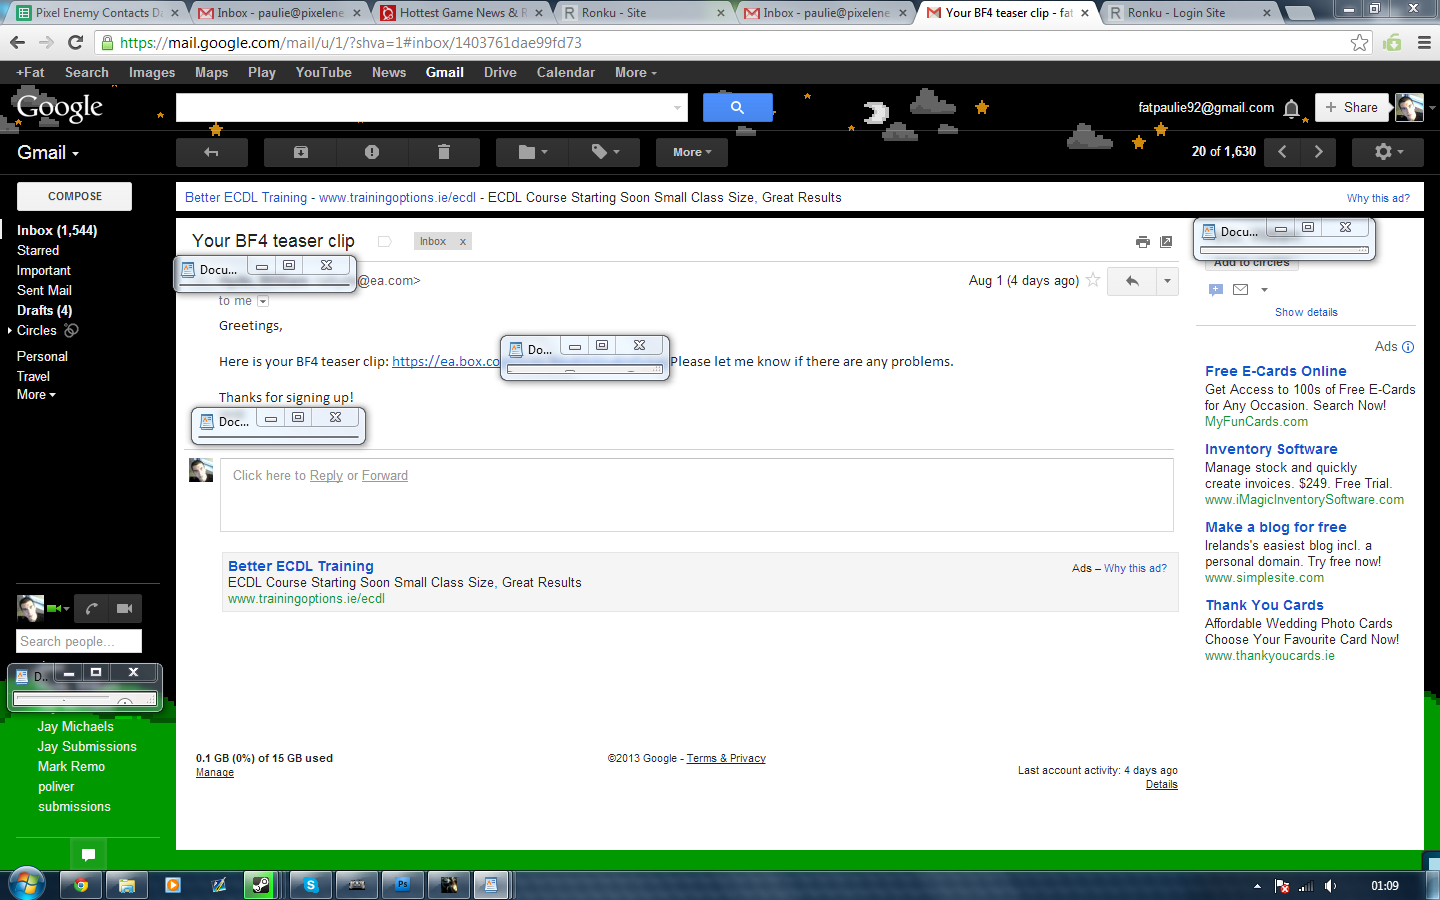Email this contact via envelope icon
1440x900 pixels.
1240,289
